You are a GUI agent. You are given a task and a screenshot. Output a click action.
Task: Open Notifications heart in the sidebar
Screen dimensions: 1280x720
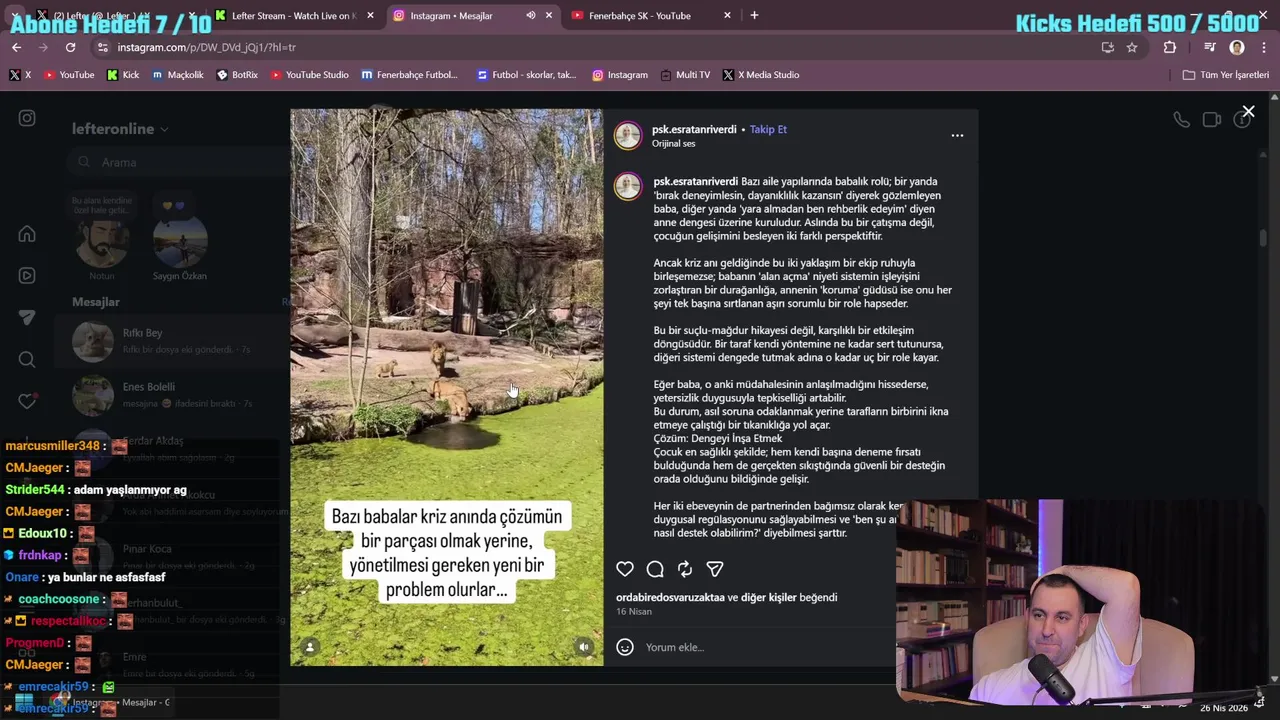27,401
